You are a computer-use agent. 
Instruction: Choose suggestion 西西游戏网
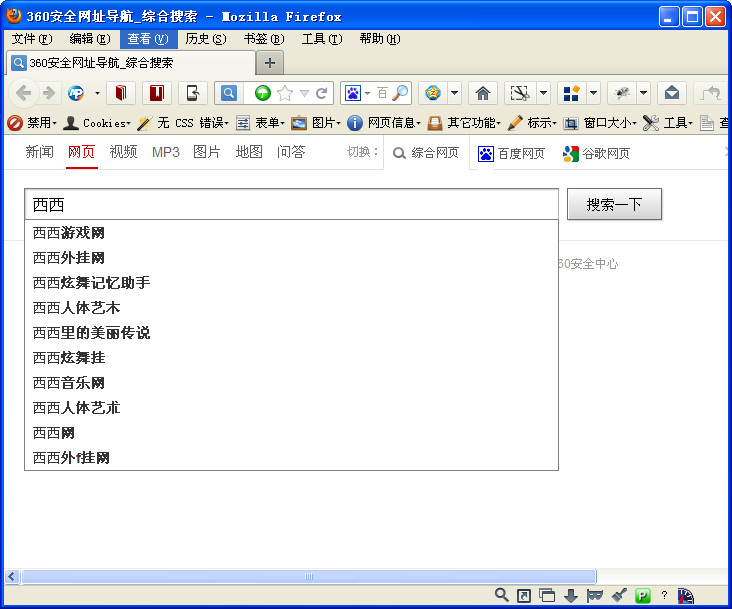click(291, 232)
